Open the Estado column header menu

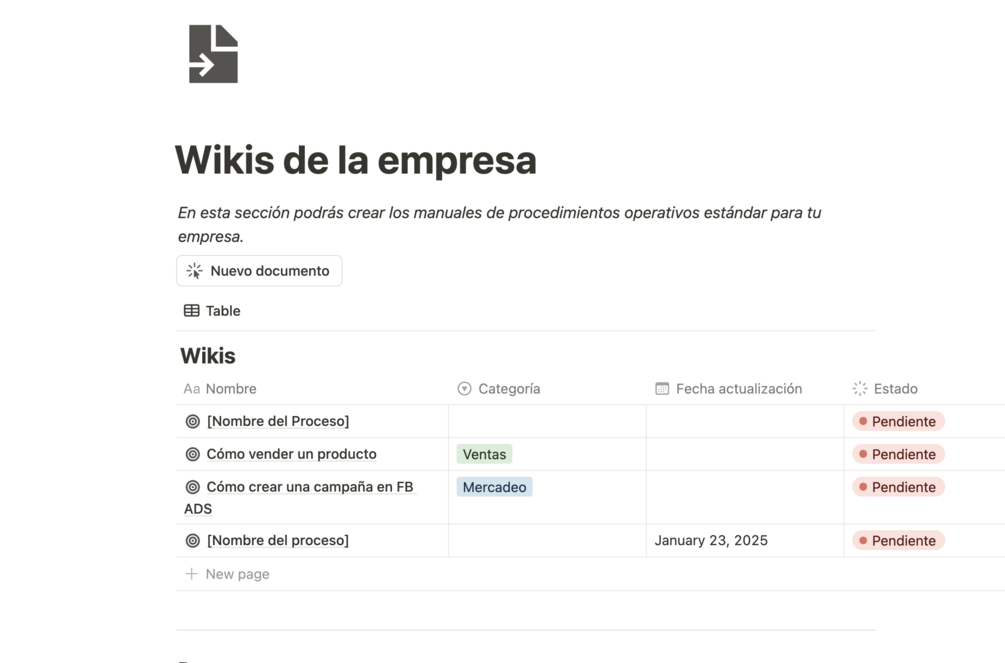895,389
